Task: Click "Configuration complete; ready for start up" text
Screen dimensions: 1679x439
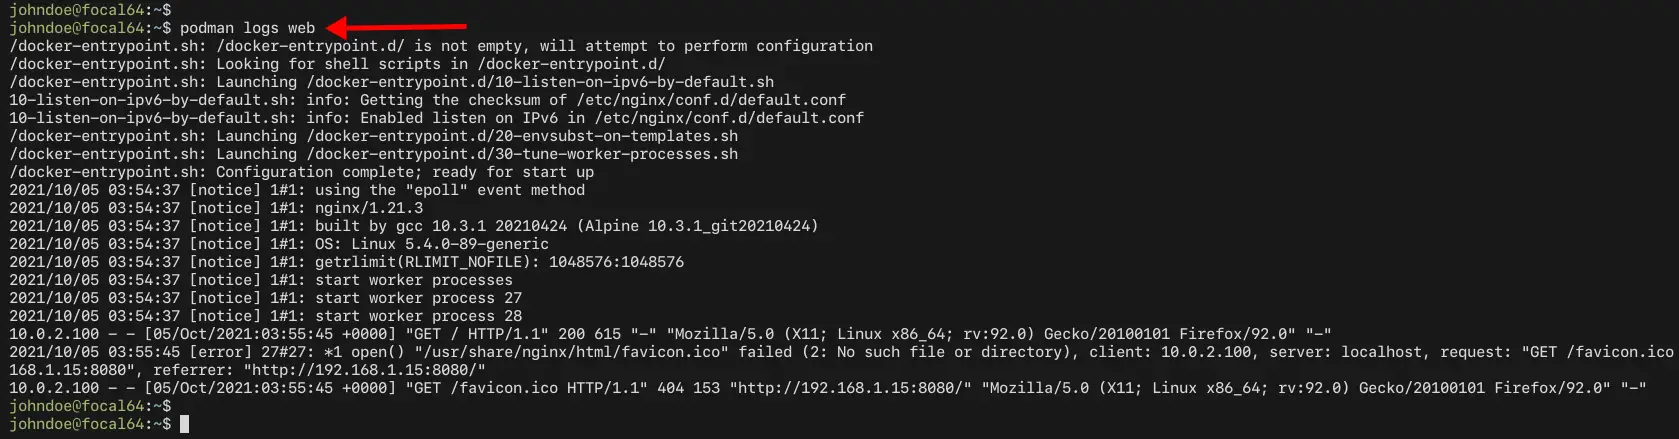Action: pos(405,172)
